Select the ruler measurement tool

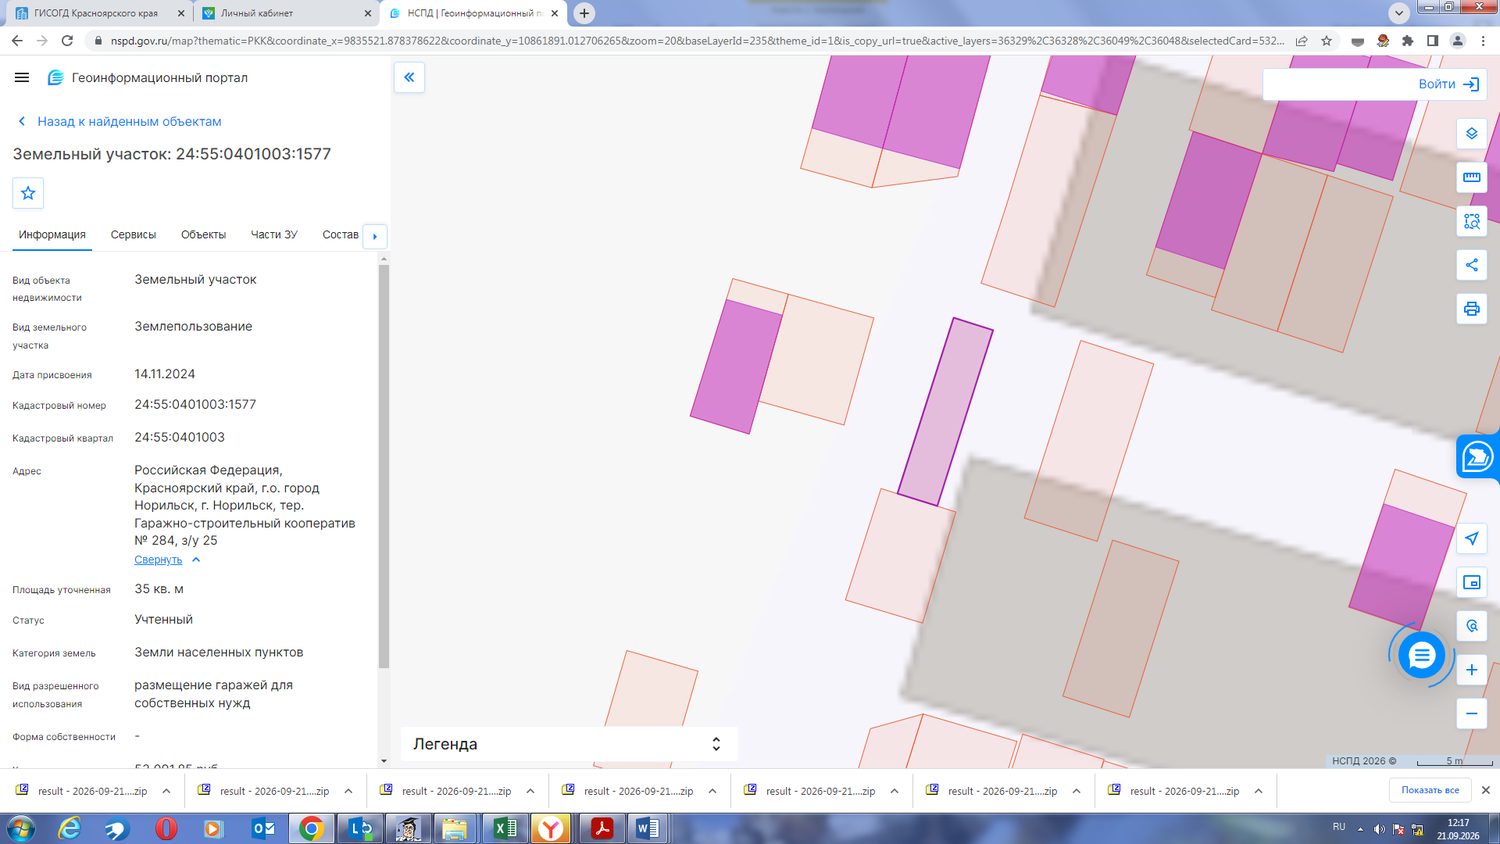[1471, 177]
